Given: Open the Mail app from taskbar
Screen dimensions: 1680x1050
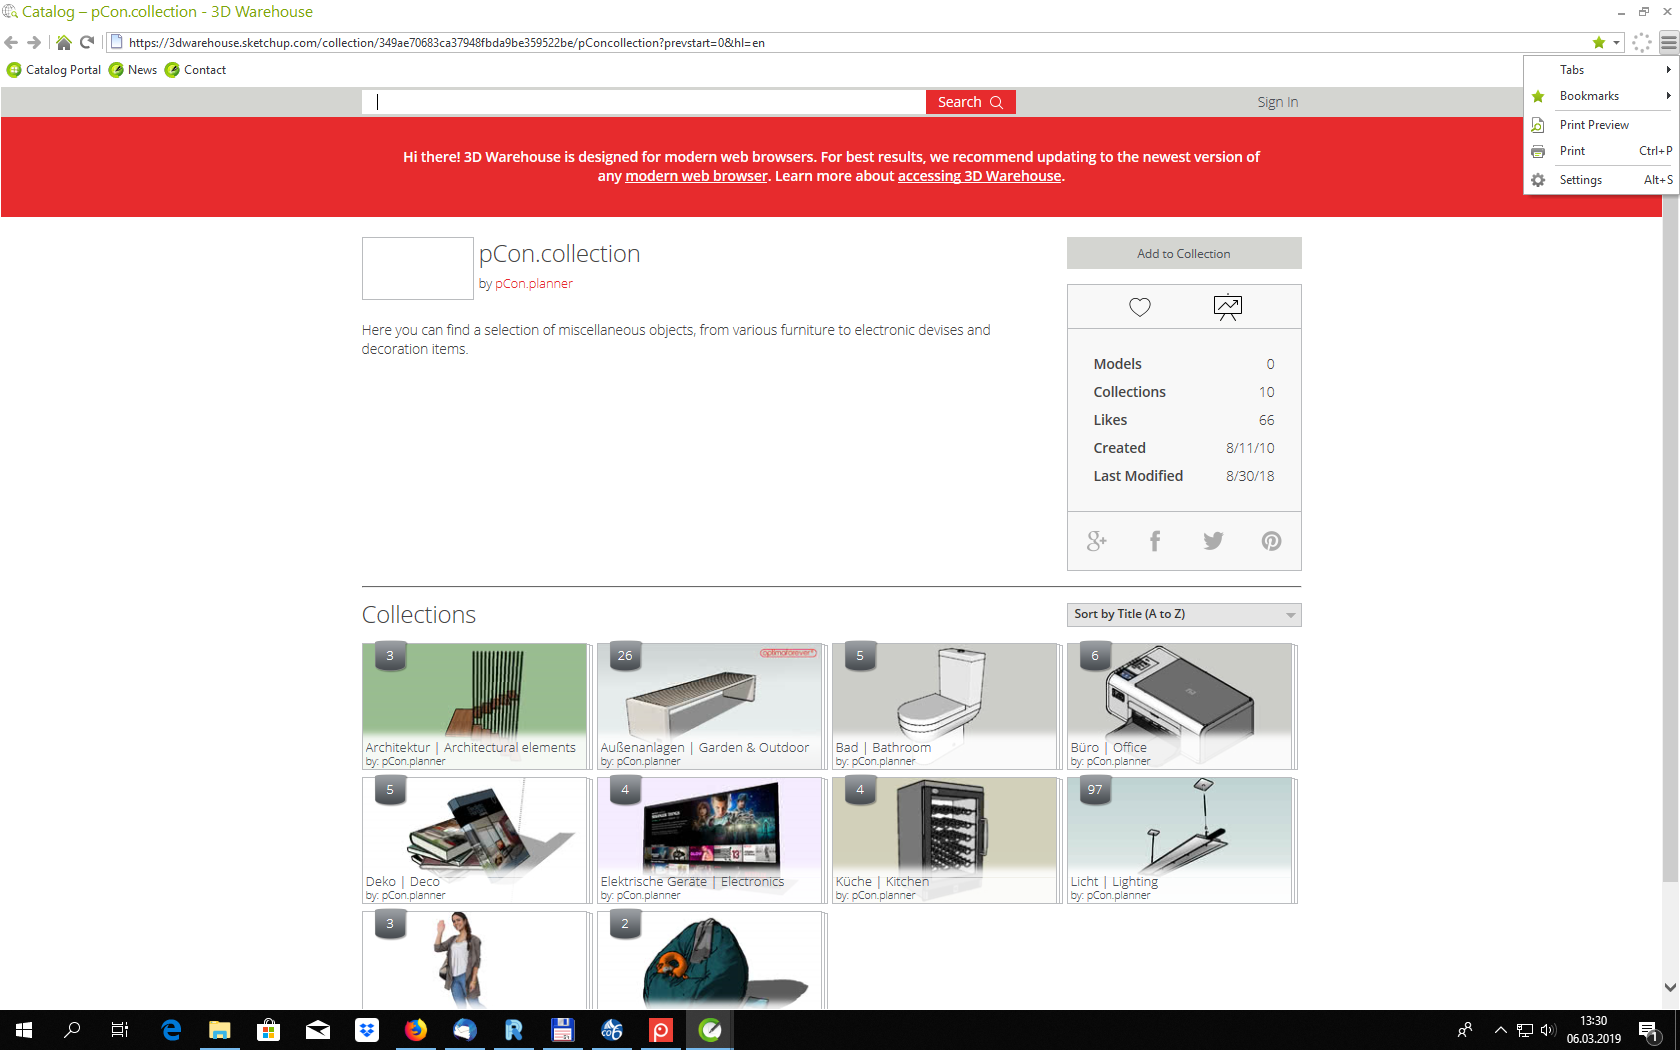Looking at the screenshot, I should click(318, 1030).
